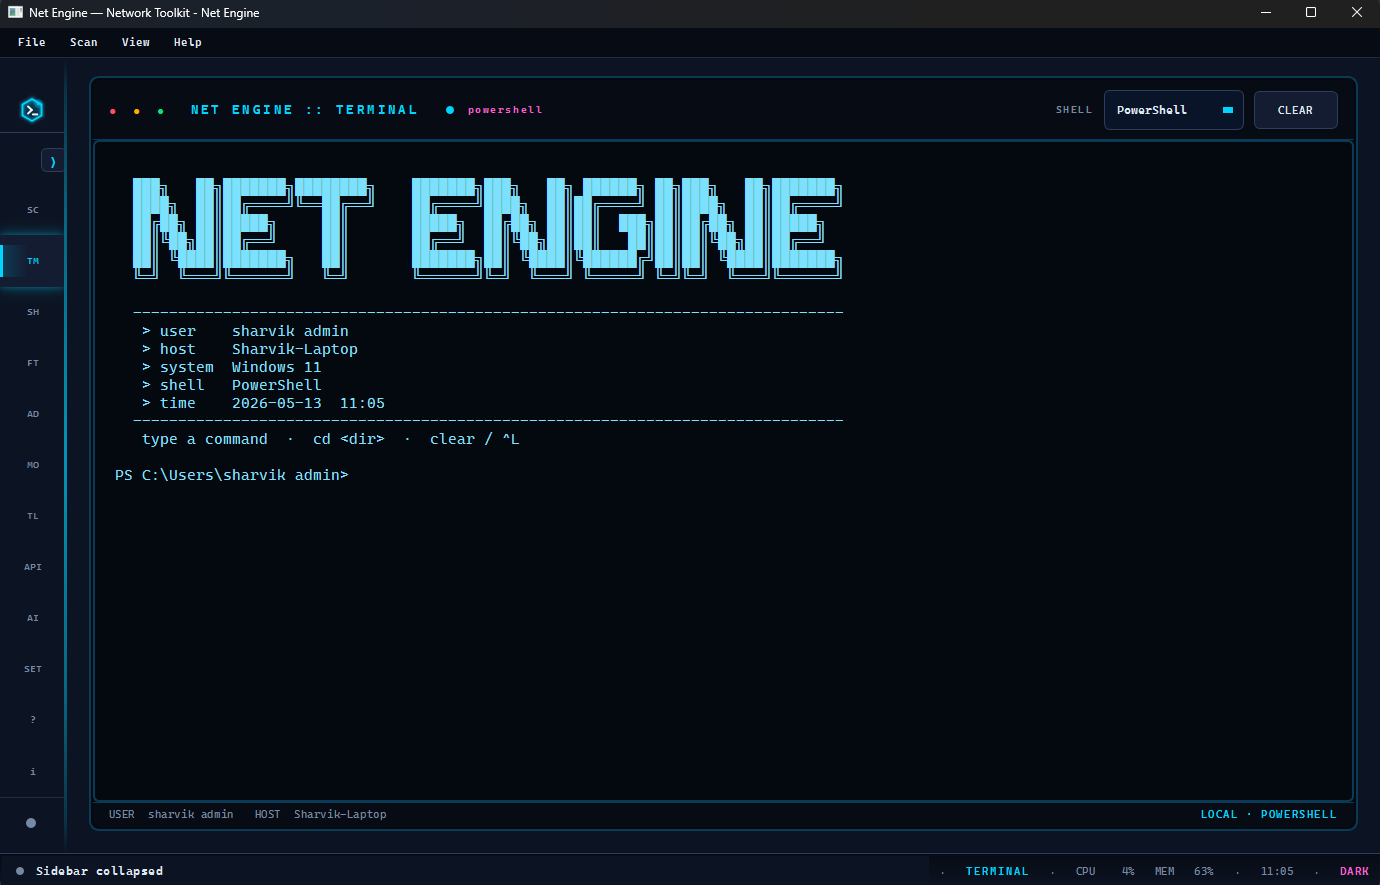This screenshot has width=1380, height=885.
Task: Click the yellow dot in terminal header
Action: click(x=137, y=111)
